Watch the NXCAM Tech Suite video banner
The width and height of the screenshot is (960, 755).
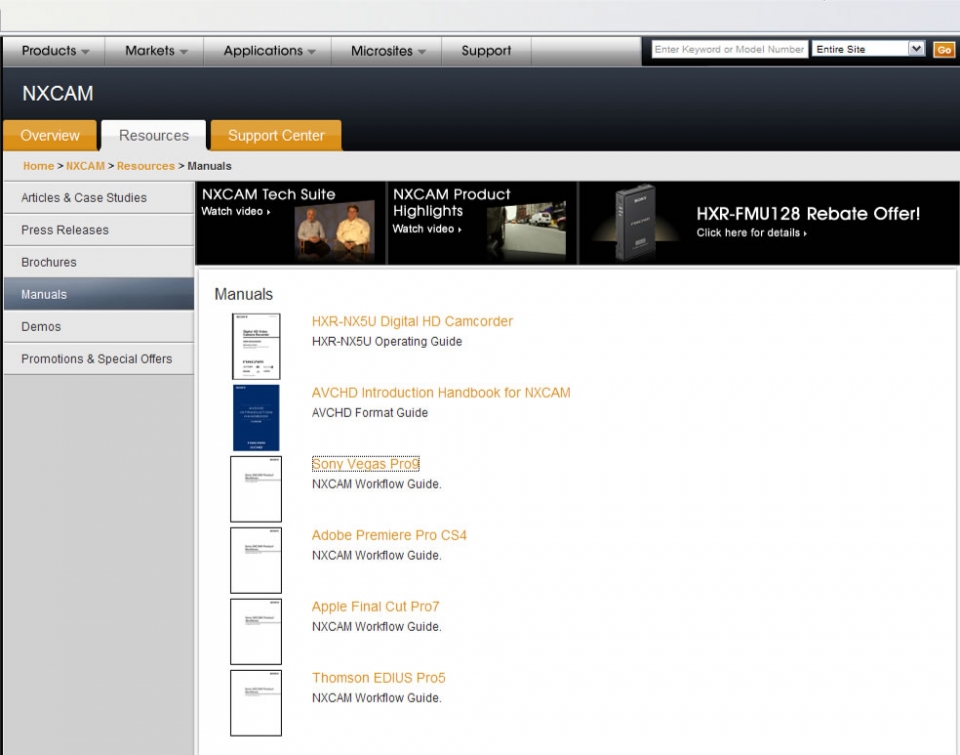[x=290, y=222]
